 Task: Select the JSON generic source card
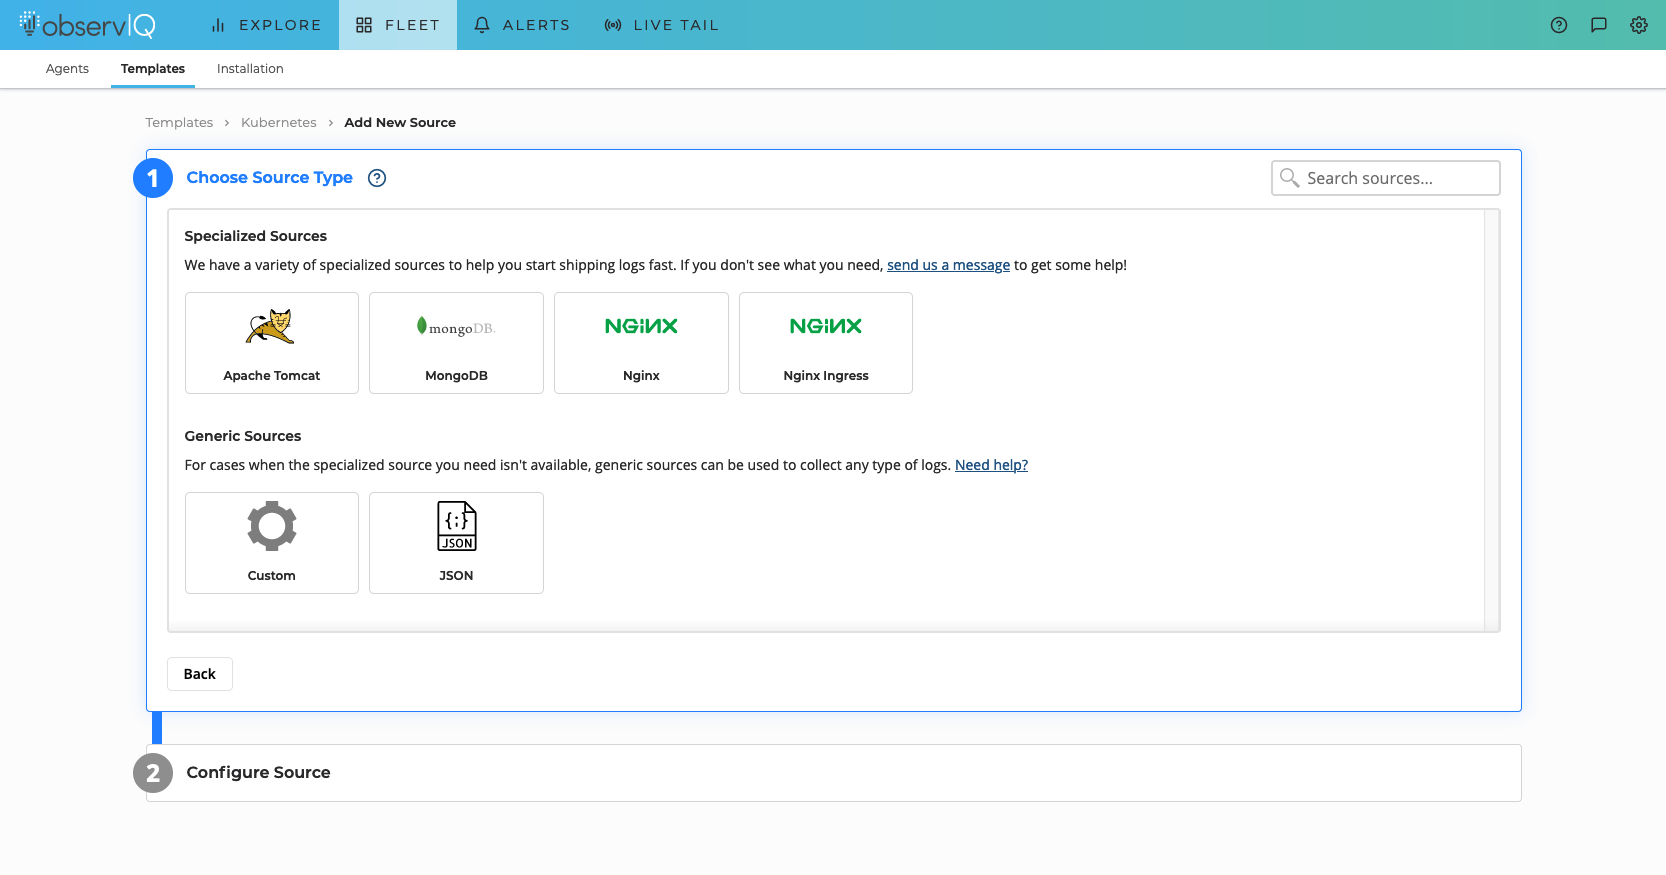click(x=456, y=543)
